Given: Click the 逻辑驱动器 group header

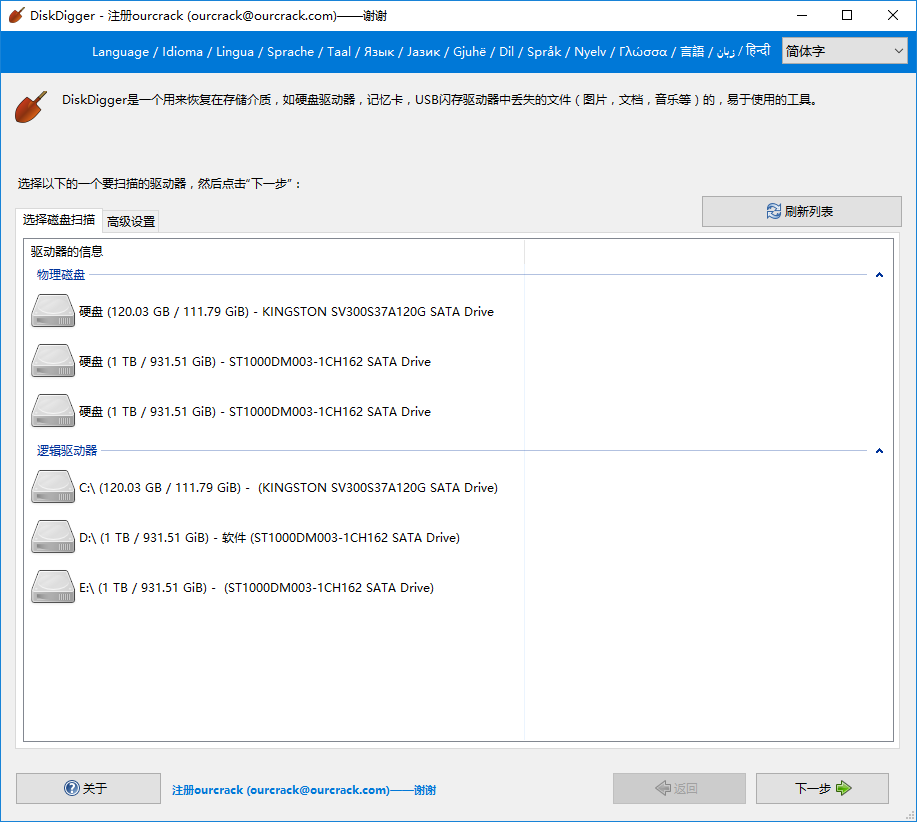Looking at the screenshot, I should pyautogui.click(x=67, y=451).
